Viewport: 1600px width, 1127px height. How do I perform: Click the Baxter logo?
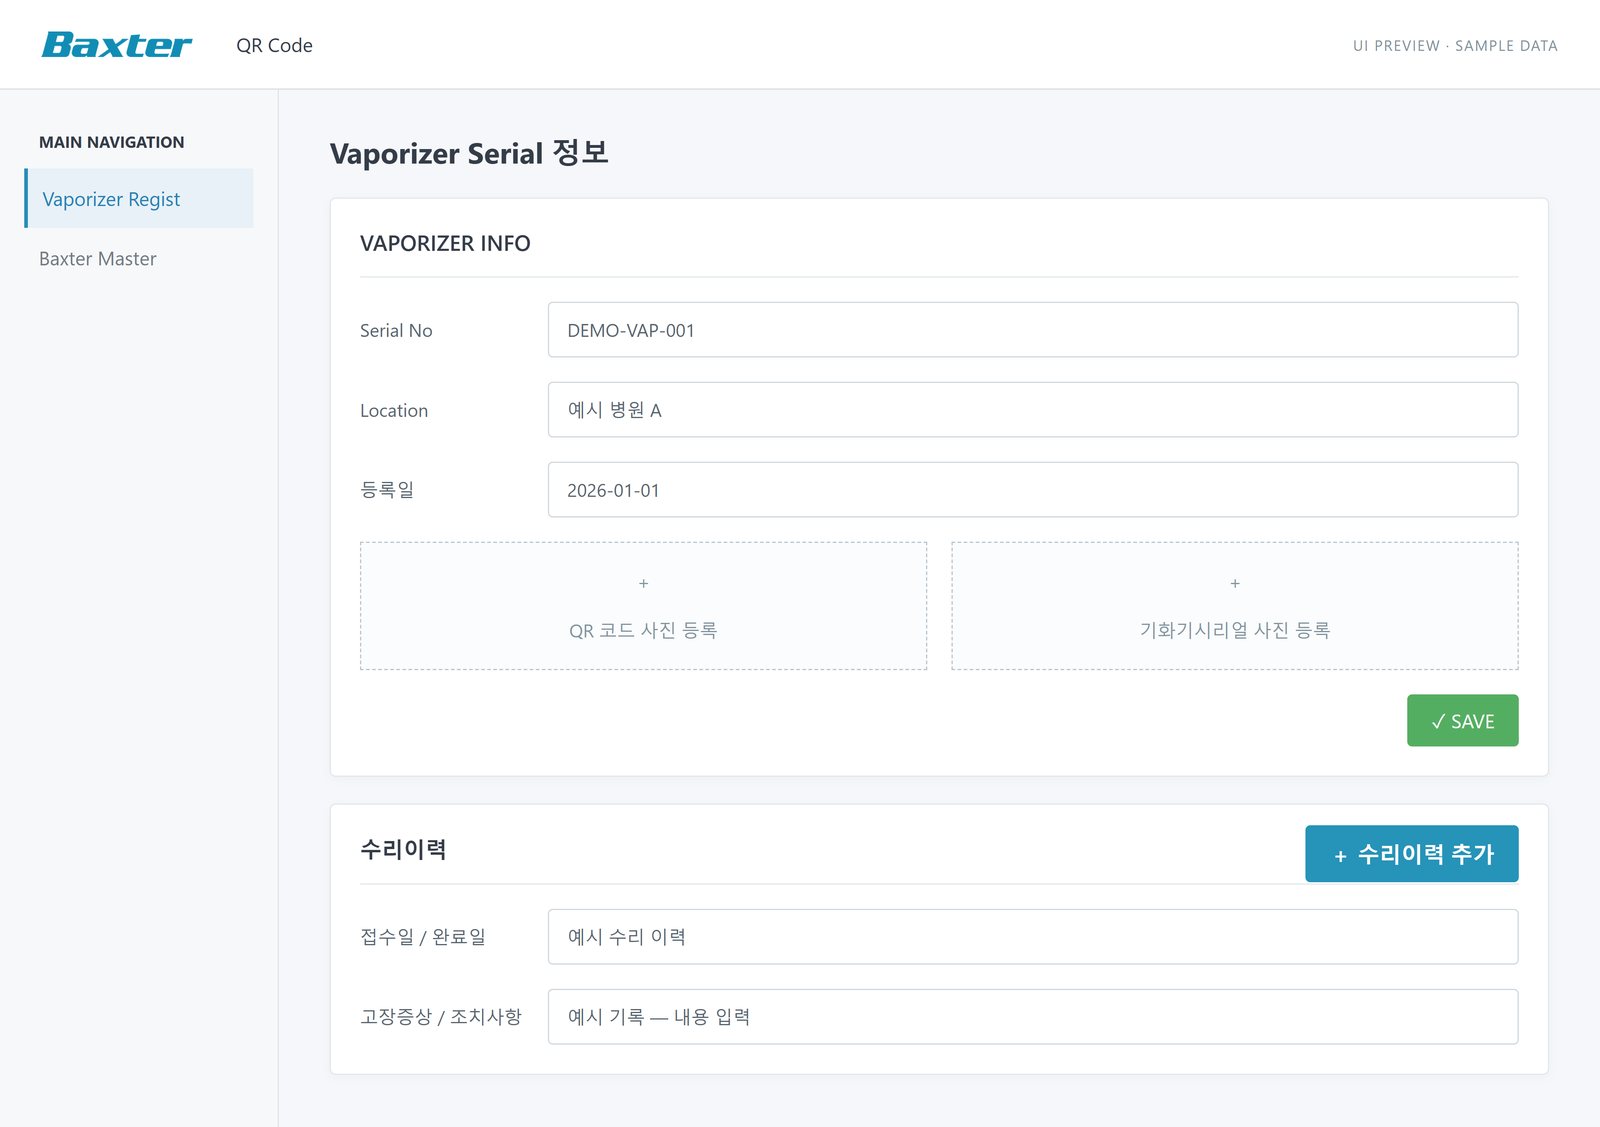[116, 45]
